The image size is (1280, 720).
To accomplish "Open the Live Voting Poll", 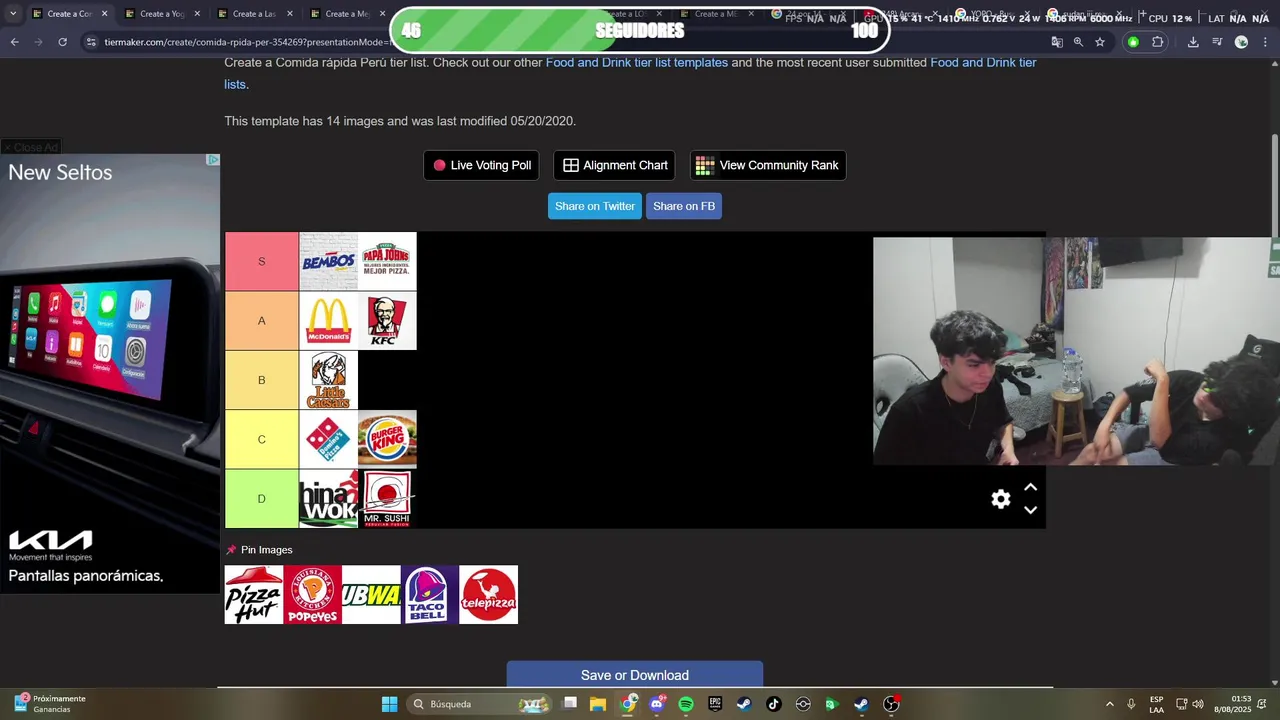I will tap(481, 165).
